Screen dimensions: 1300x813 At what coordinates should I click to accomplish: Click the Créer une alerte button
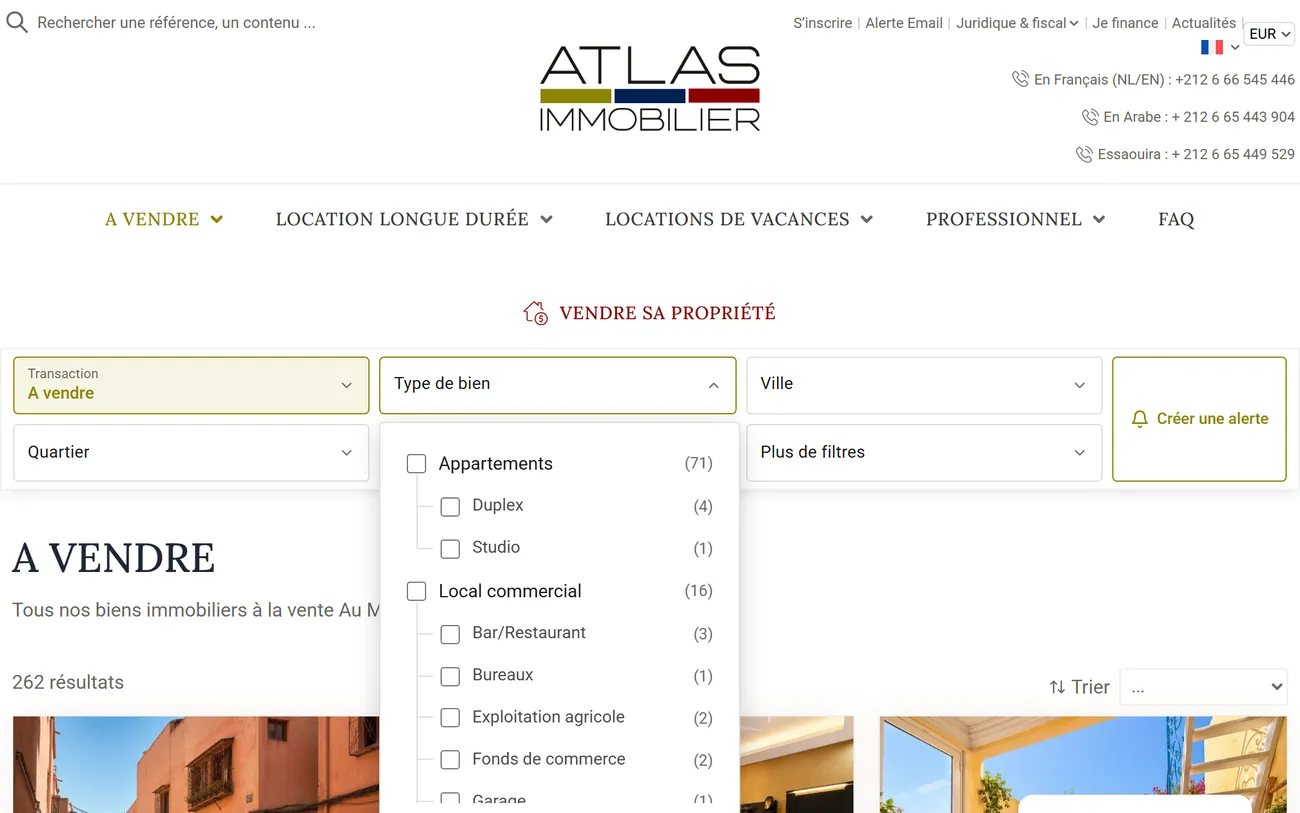coord(1199,419)
